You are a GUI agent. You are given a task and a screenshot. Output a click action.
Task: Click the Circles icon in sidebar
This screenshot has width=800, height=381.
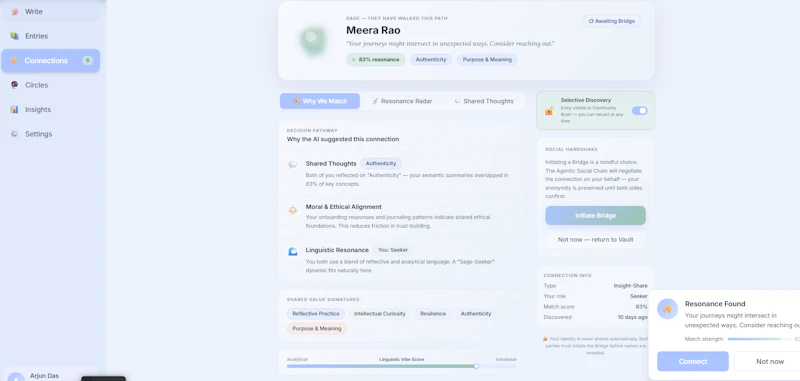(14, 85)
